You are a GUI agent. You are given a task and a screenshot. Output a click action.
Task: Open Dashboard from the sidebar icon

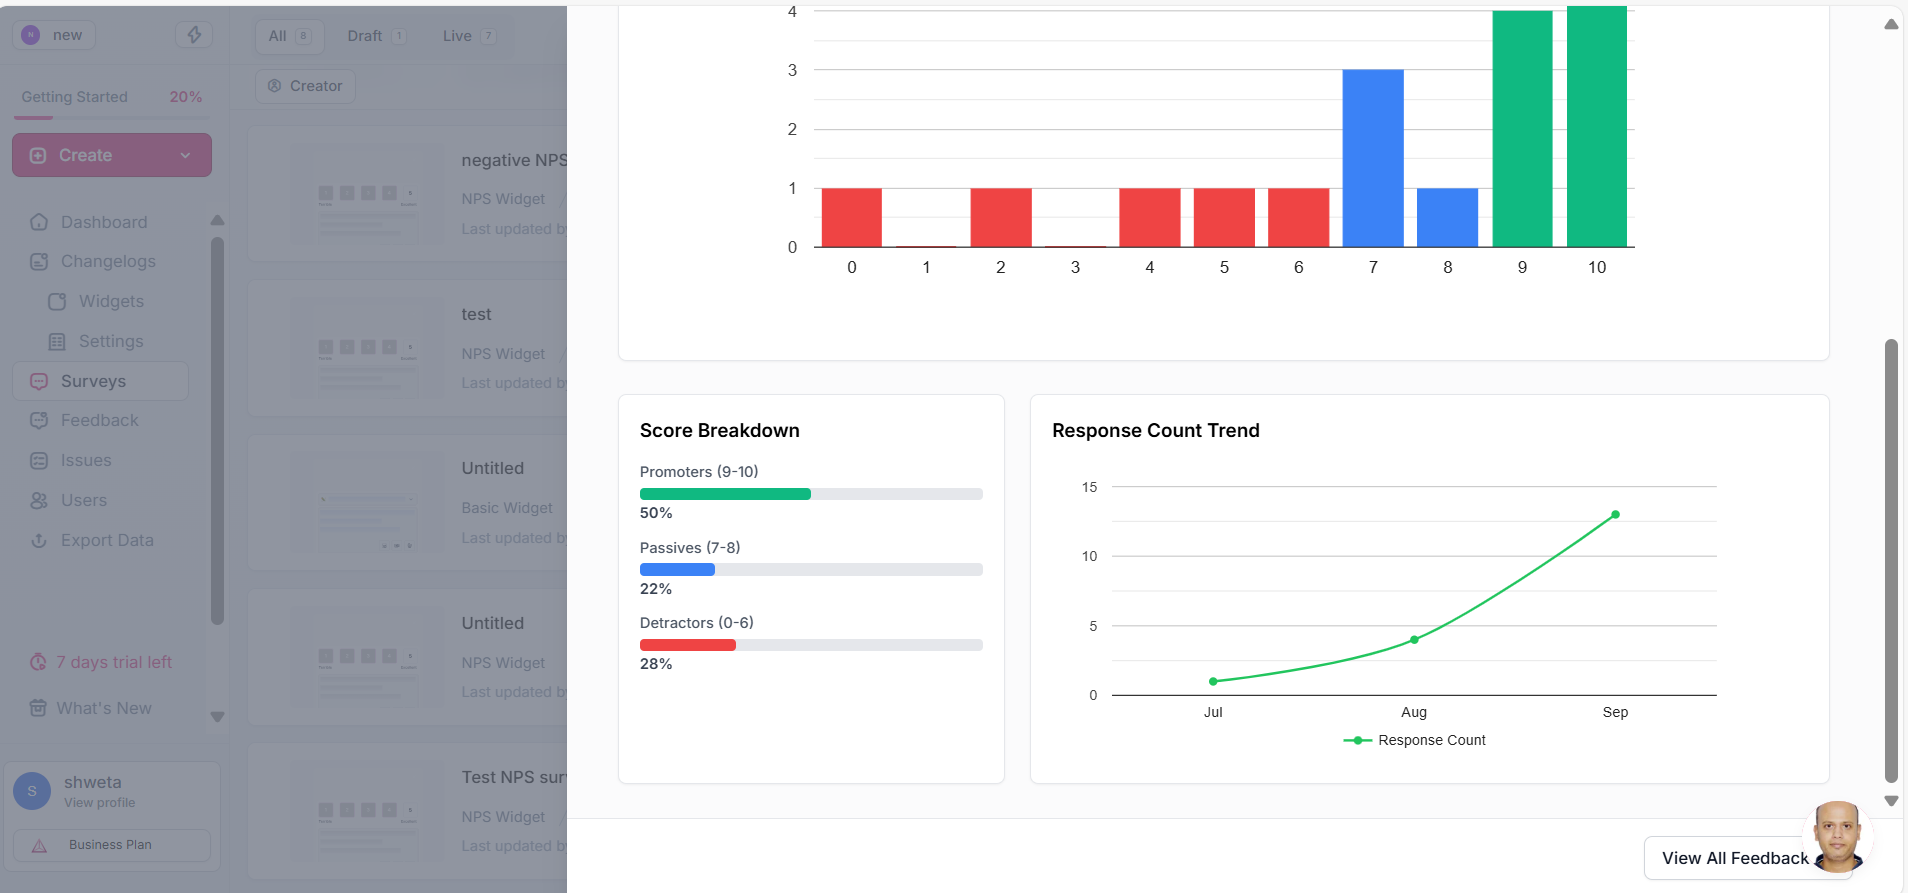39,222
